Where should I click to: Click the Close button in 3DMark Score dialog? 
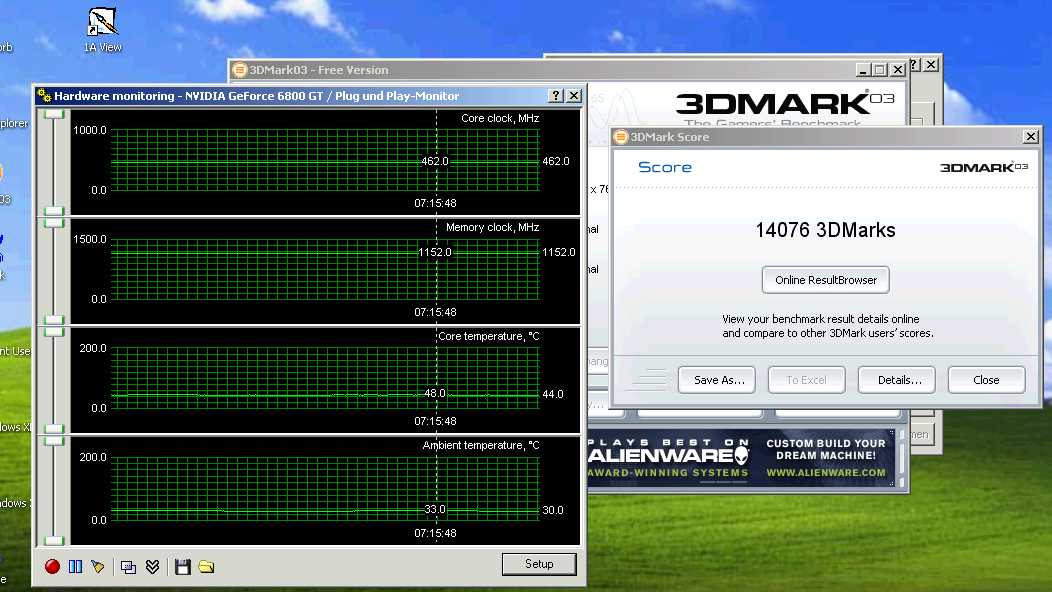click(x=986, y=380)
